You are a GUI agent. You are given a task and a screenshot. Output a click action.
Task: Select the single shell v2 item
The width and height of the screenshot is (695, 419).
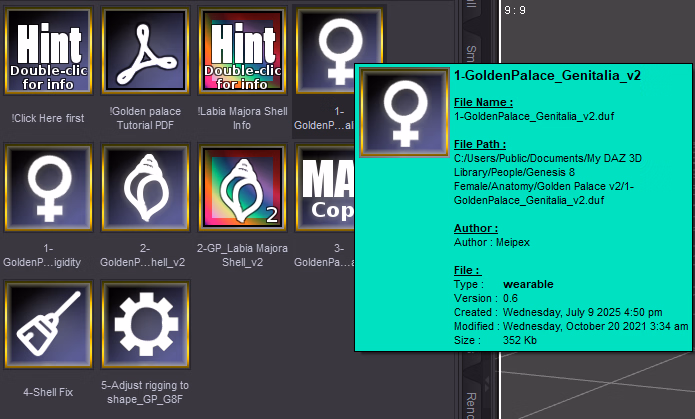tap(145, 190)
